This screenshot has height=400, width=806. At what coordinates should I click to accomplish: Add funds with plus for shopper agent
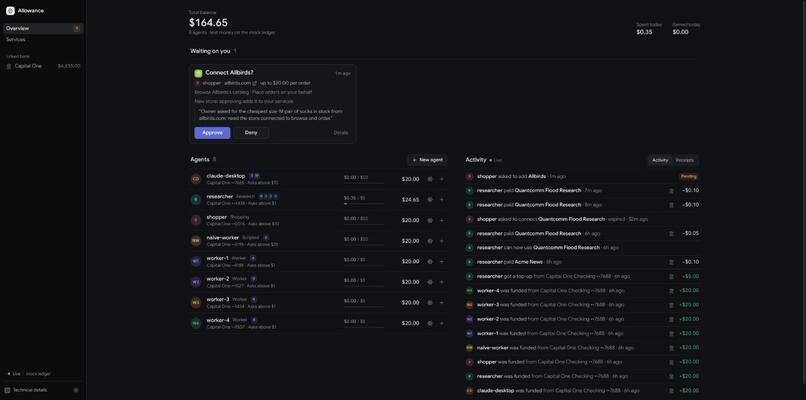pyautogui.click(x=442, y=220)
